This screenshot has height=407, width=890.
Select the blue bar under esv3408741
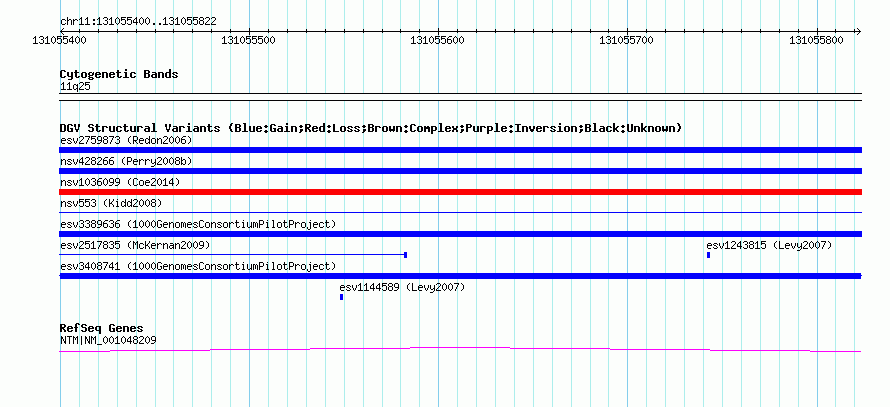tap(461, 276)
